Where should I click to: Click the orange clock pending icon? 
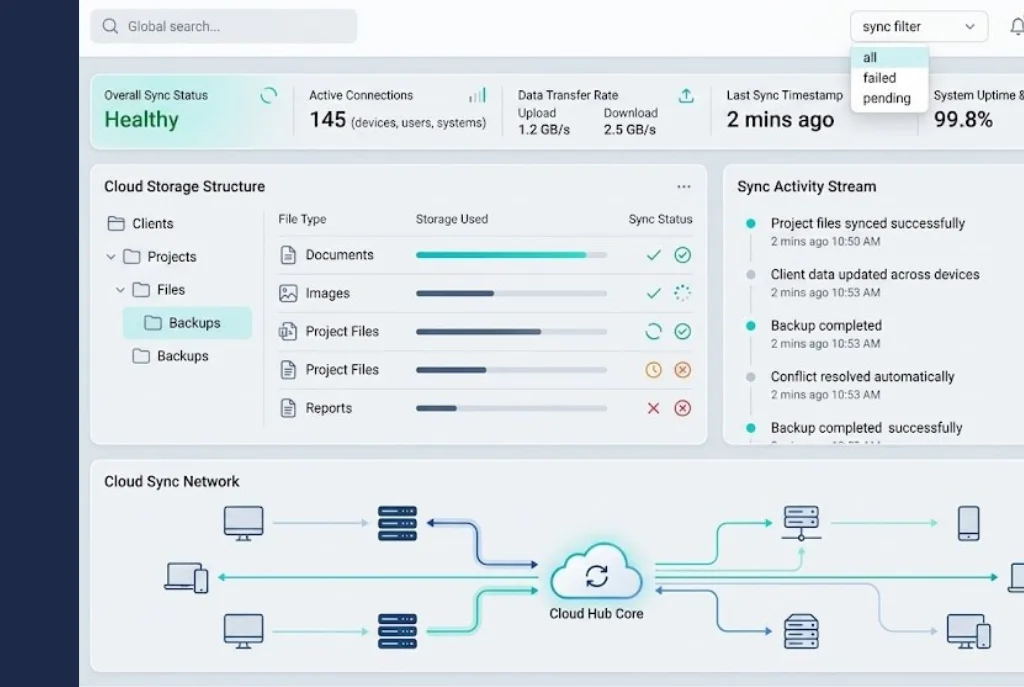(654, 370)
